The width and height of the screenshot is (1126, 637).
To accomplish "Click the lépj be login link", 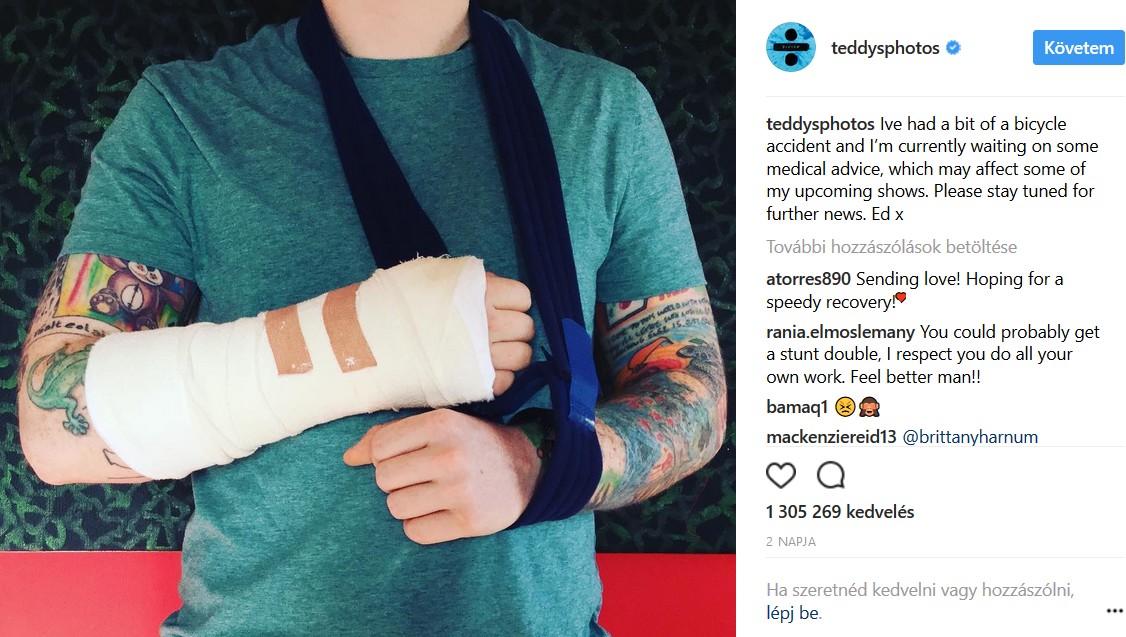I will click(792, 613).
